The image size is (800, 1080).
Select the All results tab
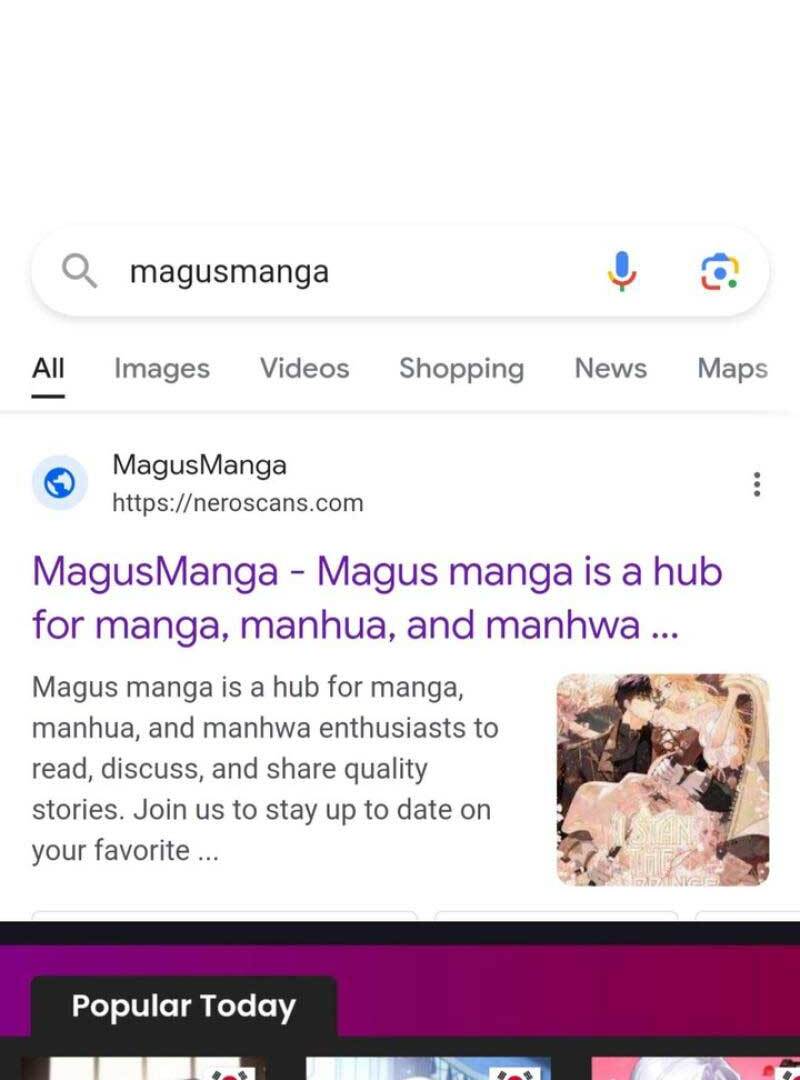coord(48,368)
